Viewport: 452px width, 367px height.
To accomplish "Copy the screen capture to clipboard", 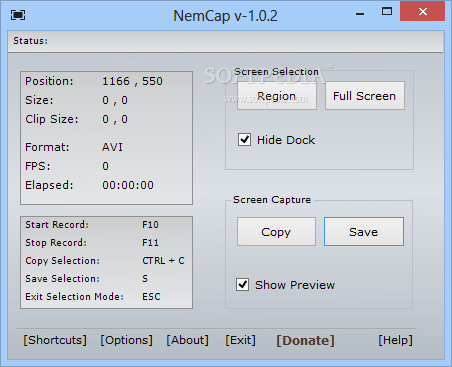I will pos(276,232).
